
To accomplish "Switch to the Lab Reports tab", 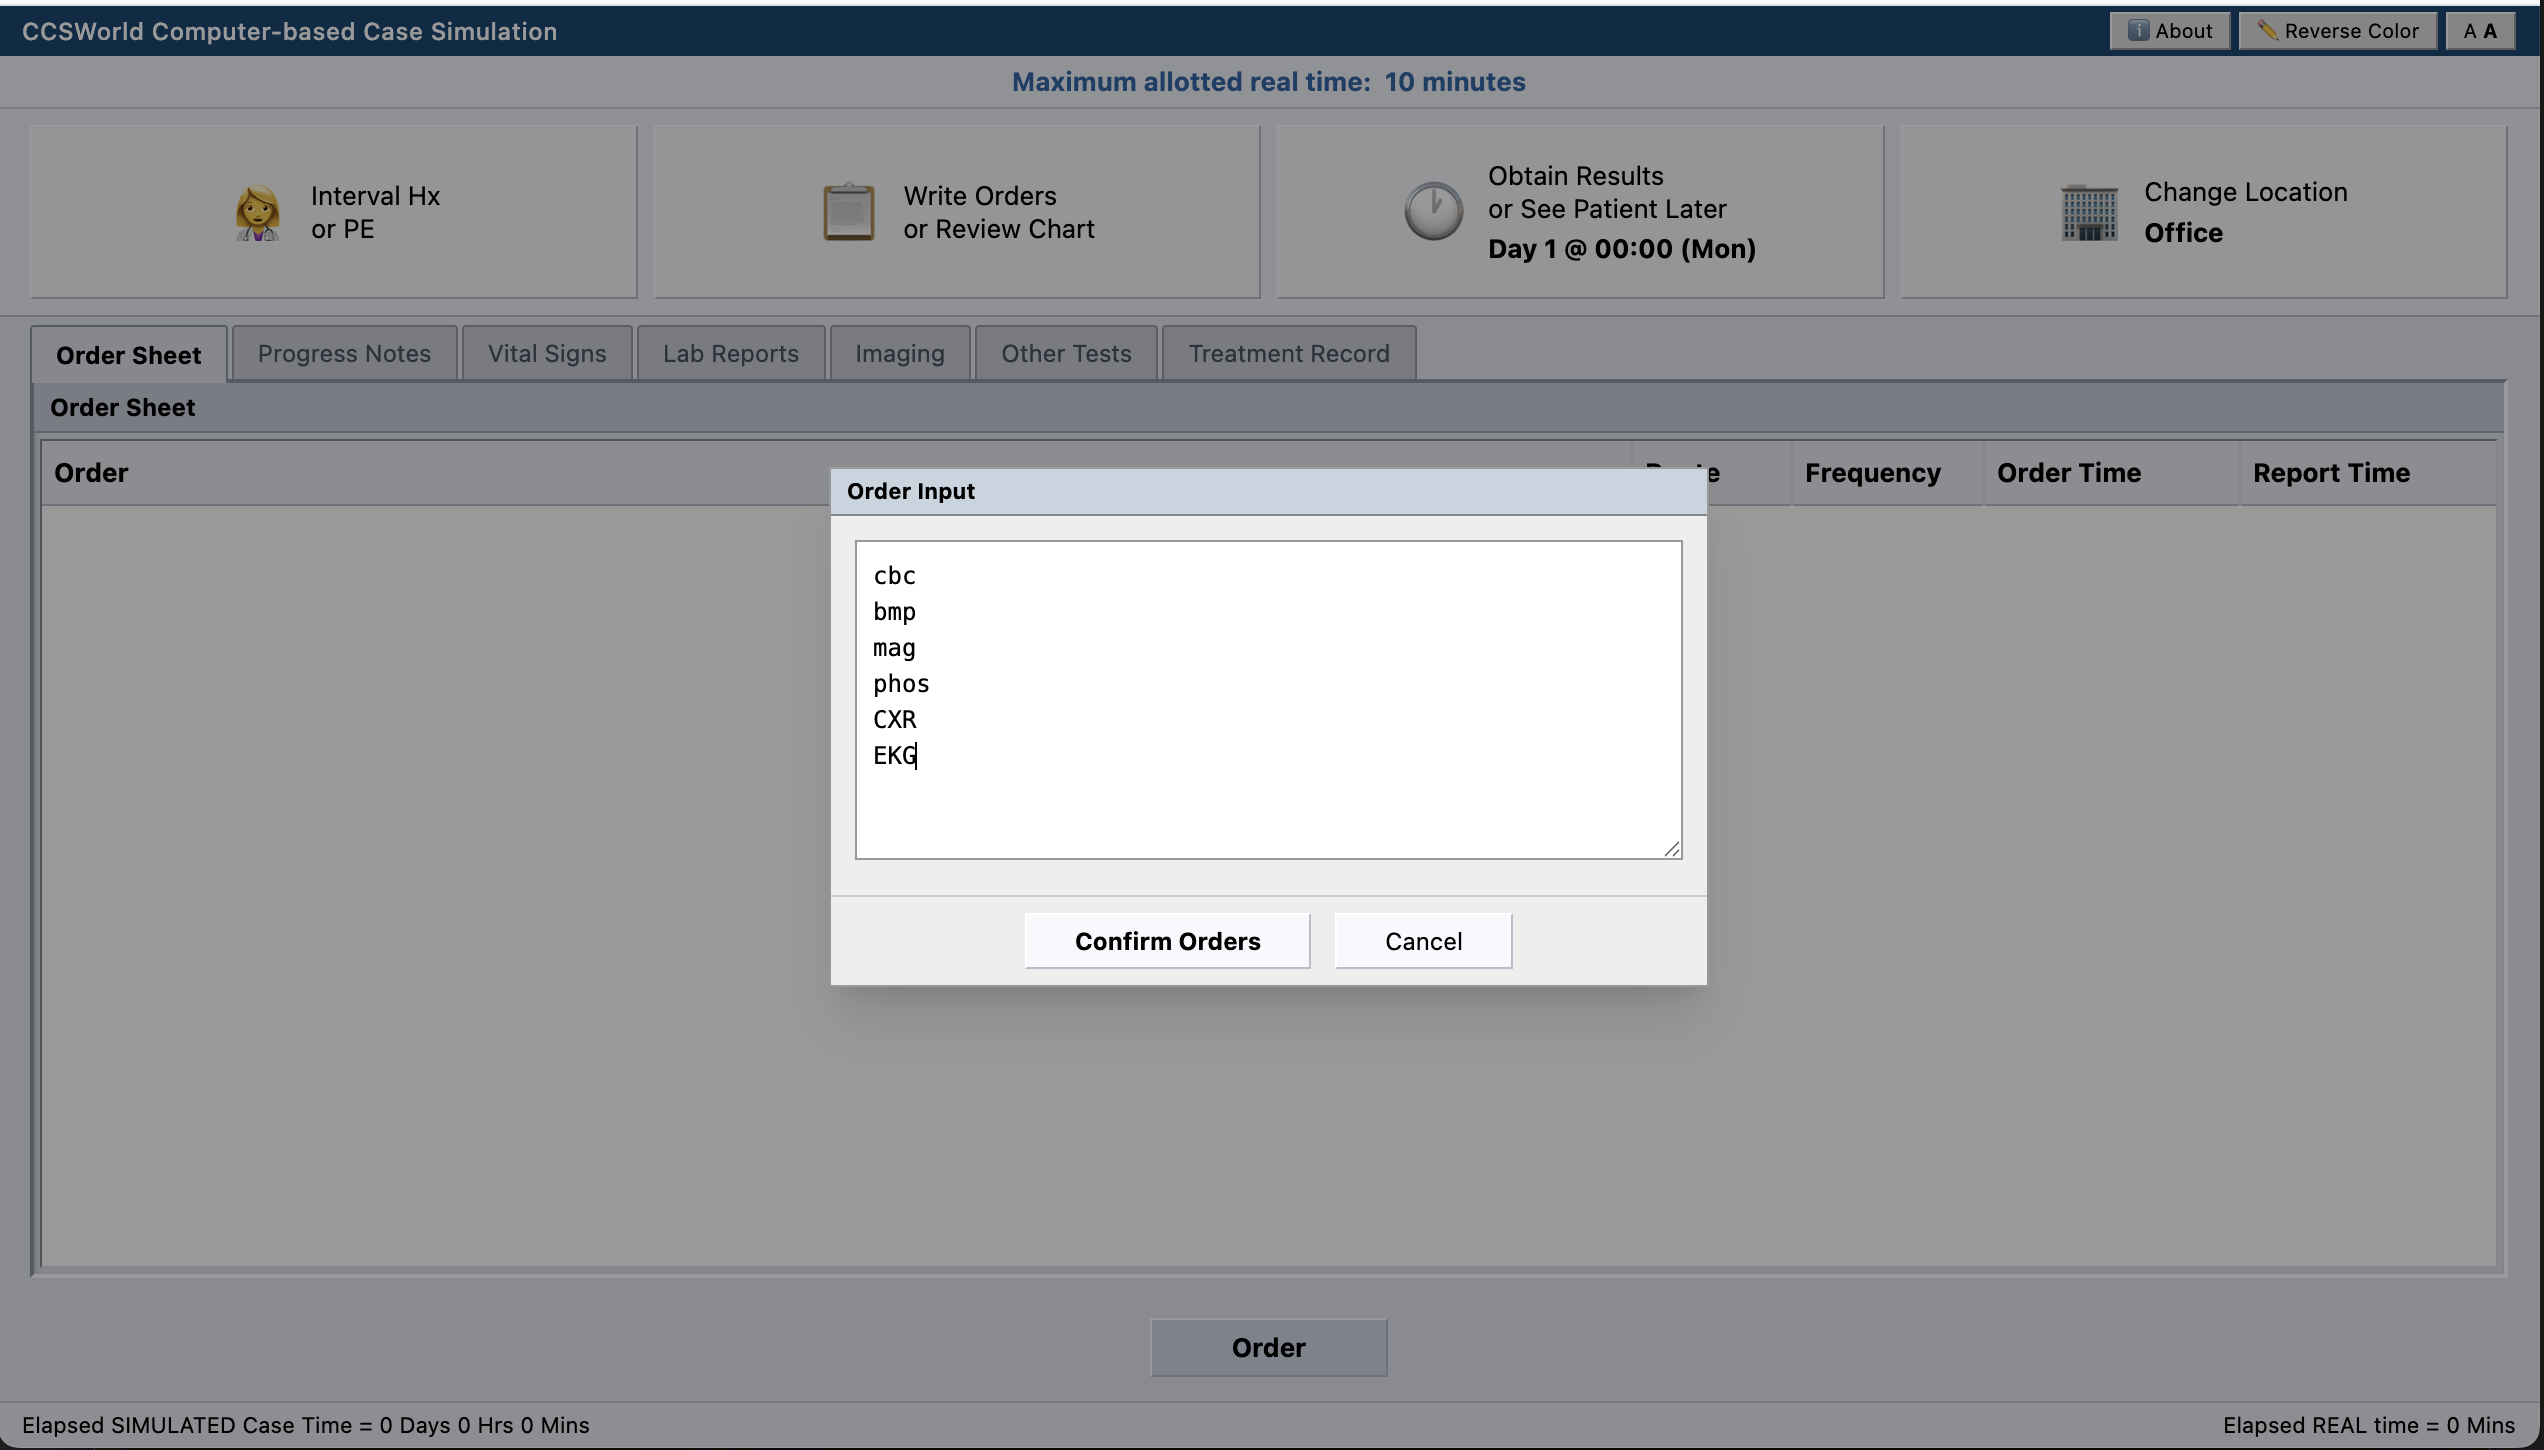I will (x=731, y=353).
